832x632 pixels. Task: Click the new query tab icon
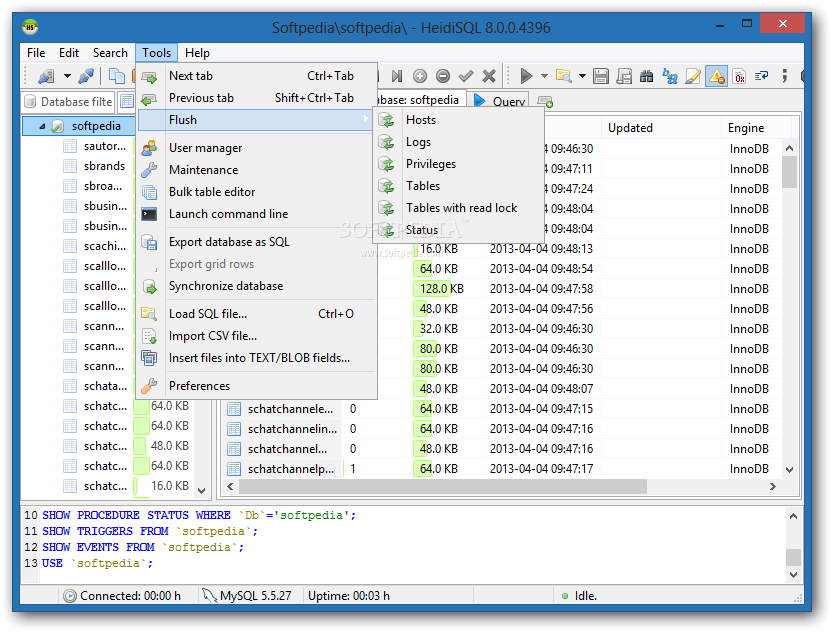coord(545,101)
